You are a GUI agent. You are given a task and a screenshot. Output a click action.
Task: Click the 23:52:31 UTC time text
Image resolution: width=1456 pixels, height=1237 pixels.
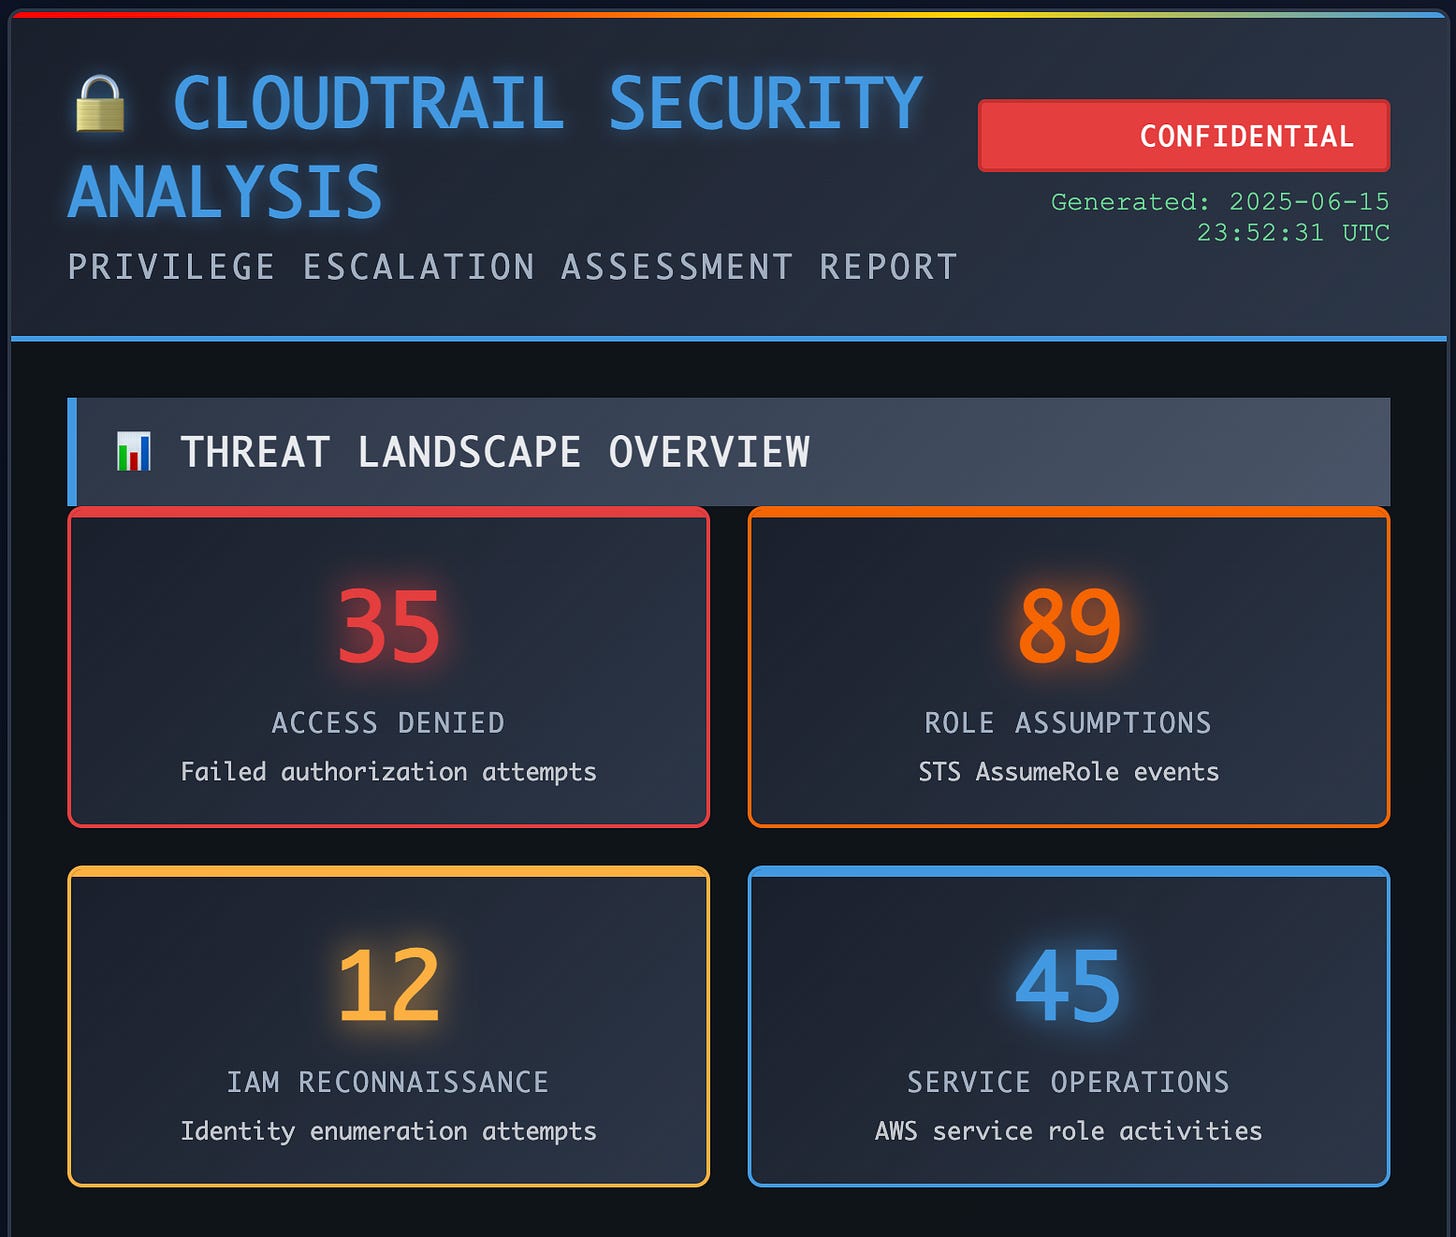tap(1294, 233)
